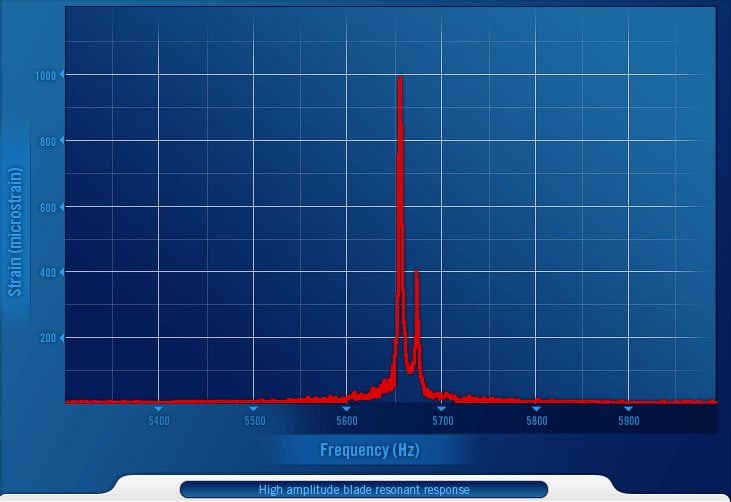
Task: Click the tick arrow beside 200
Action: [x=62, y=337]
